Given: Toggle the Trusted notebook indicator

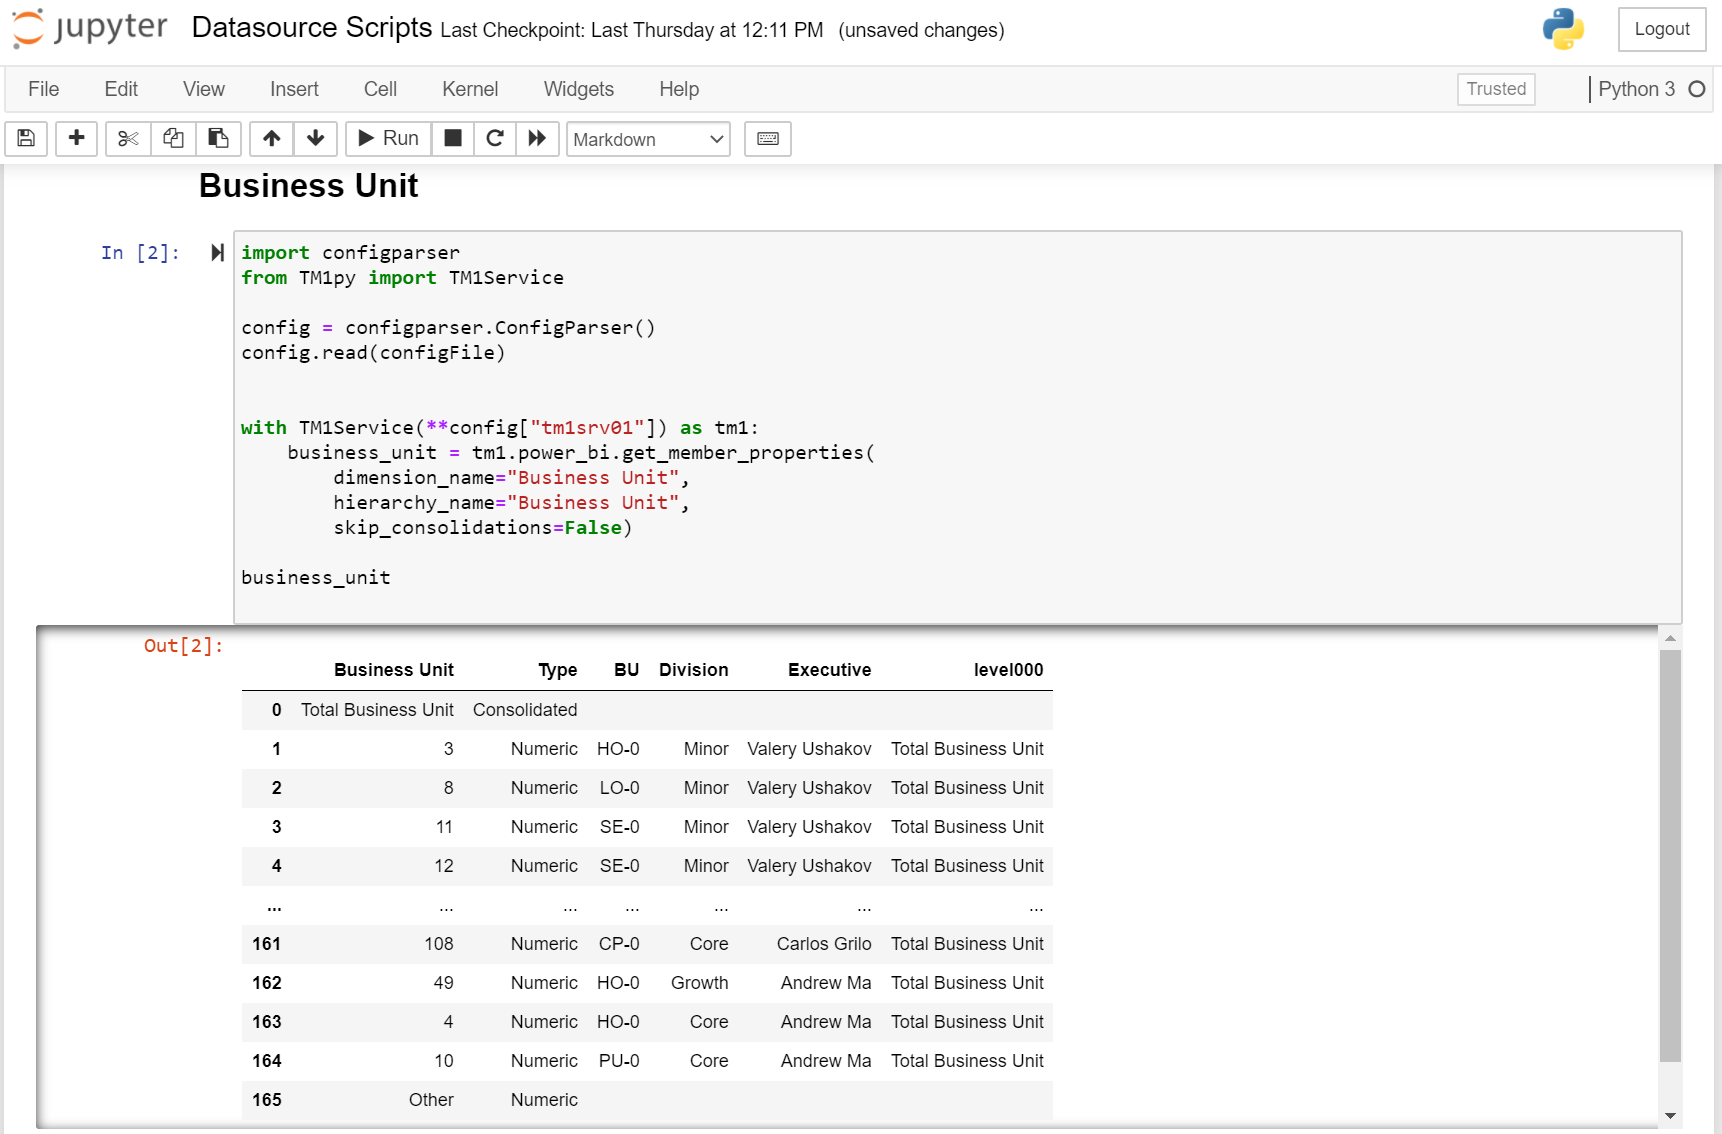Looking at the screenshot, I should point(1495,89).
